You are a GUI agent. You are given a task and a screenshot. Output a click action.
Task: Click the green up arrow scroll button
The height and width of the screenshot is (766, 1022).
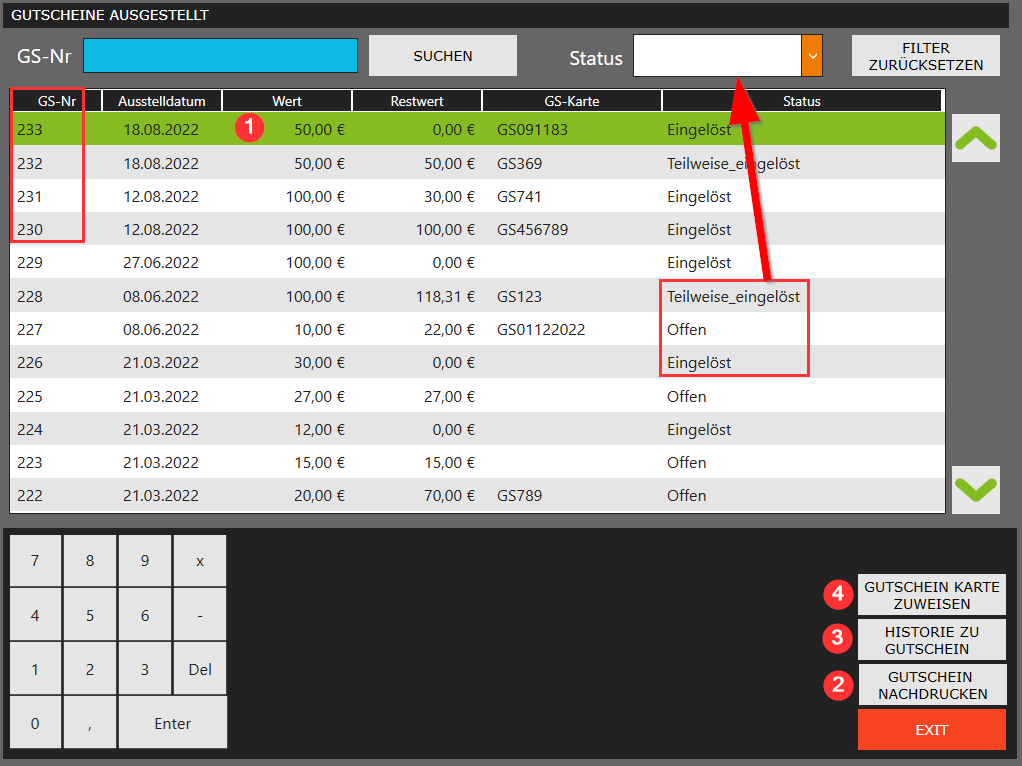976,138
